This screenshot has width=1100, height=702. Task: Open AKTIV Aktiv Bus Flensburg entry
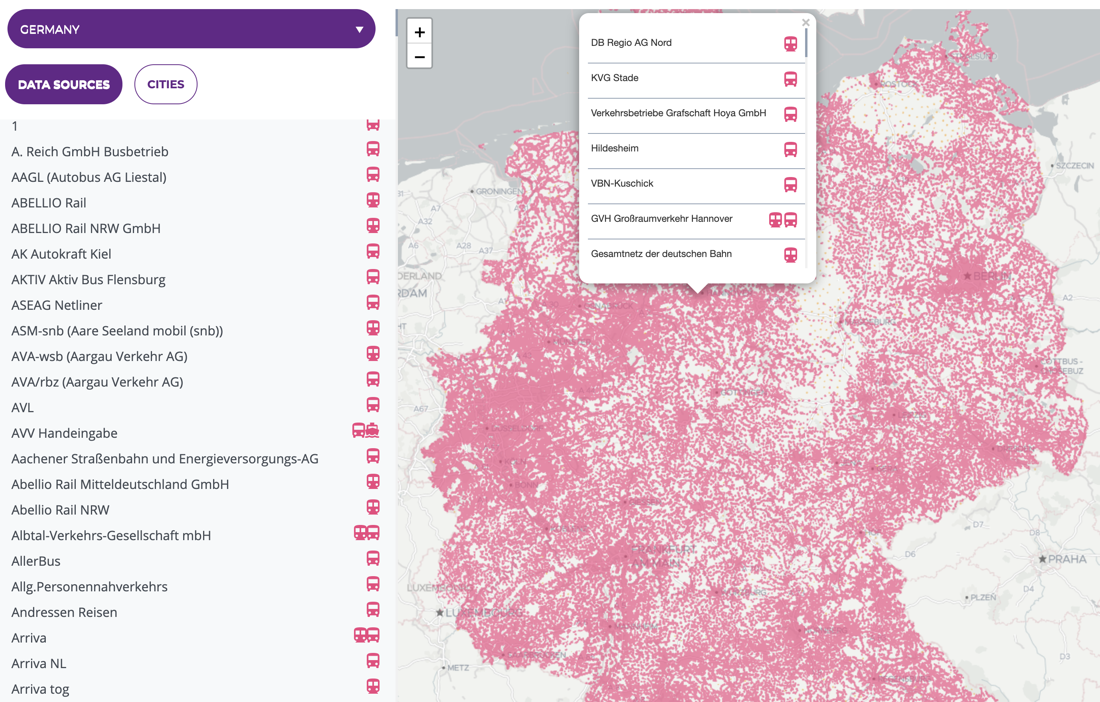tap(88, 280)
